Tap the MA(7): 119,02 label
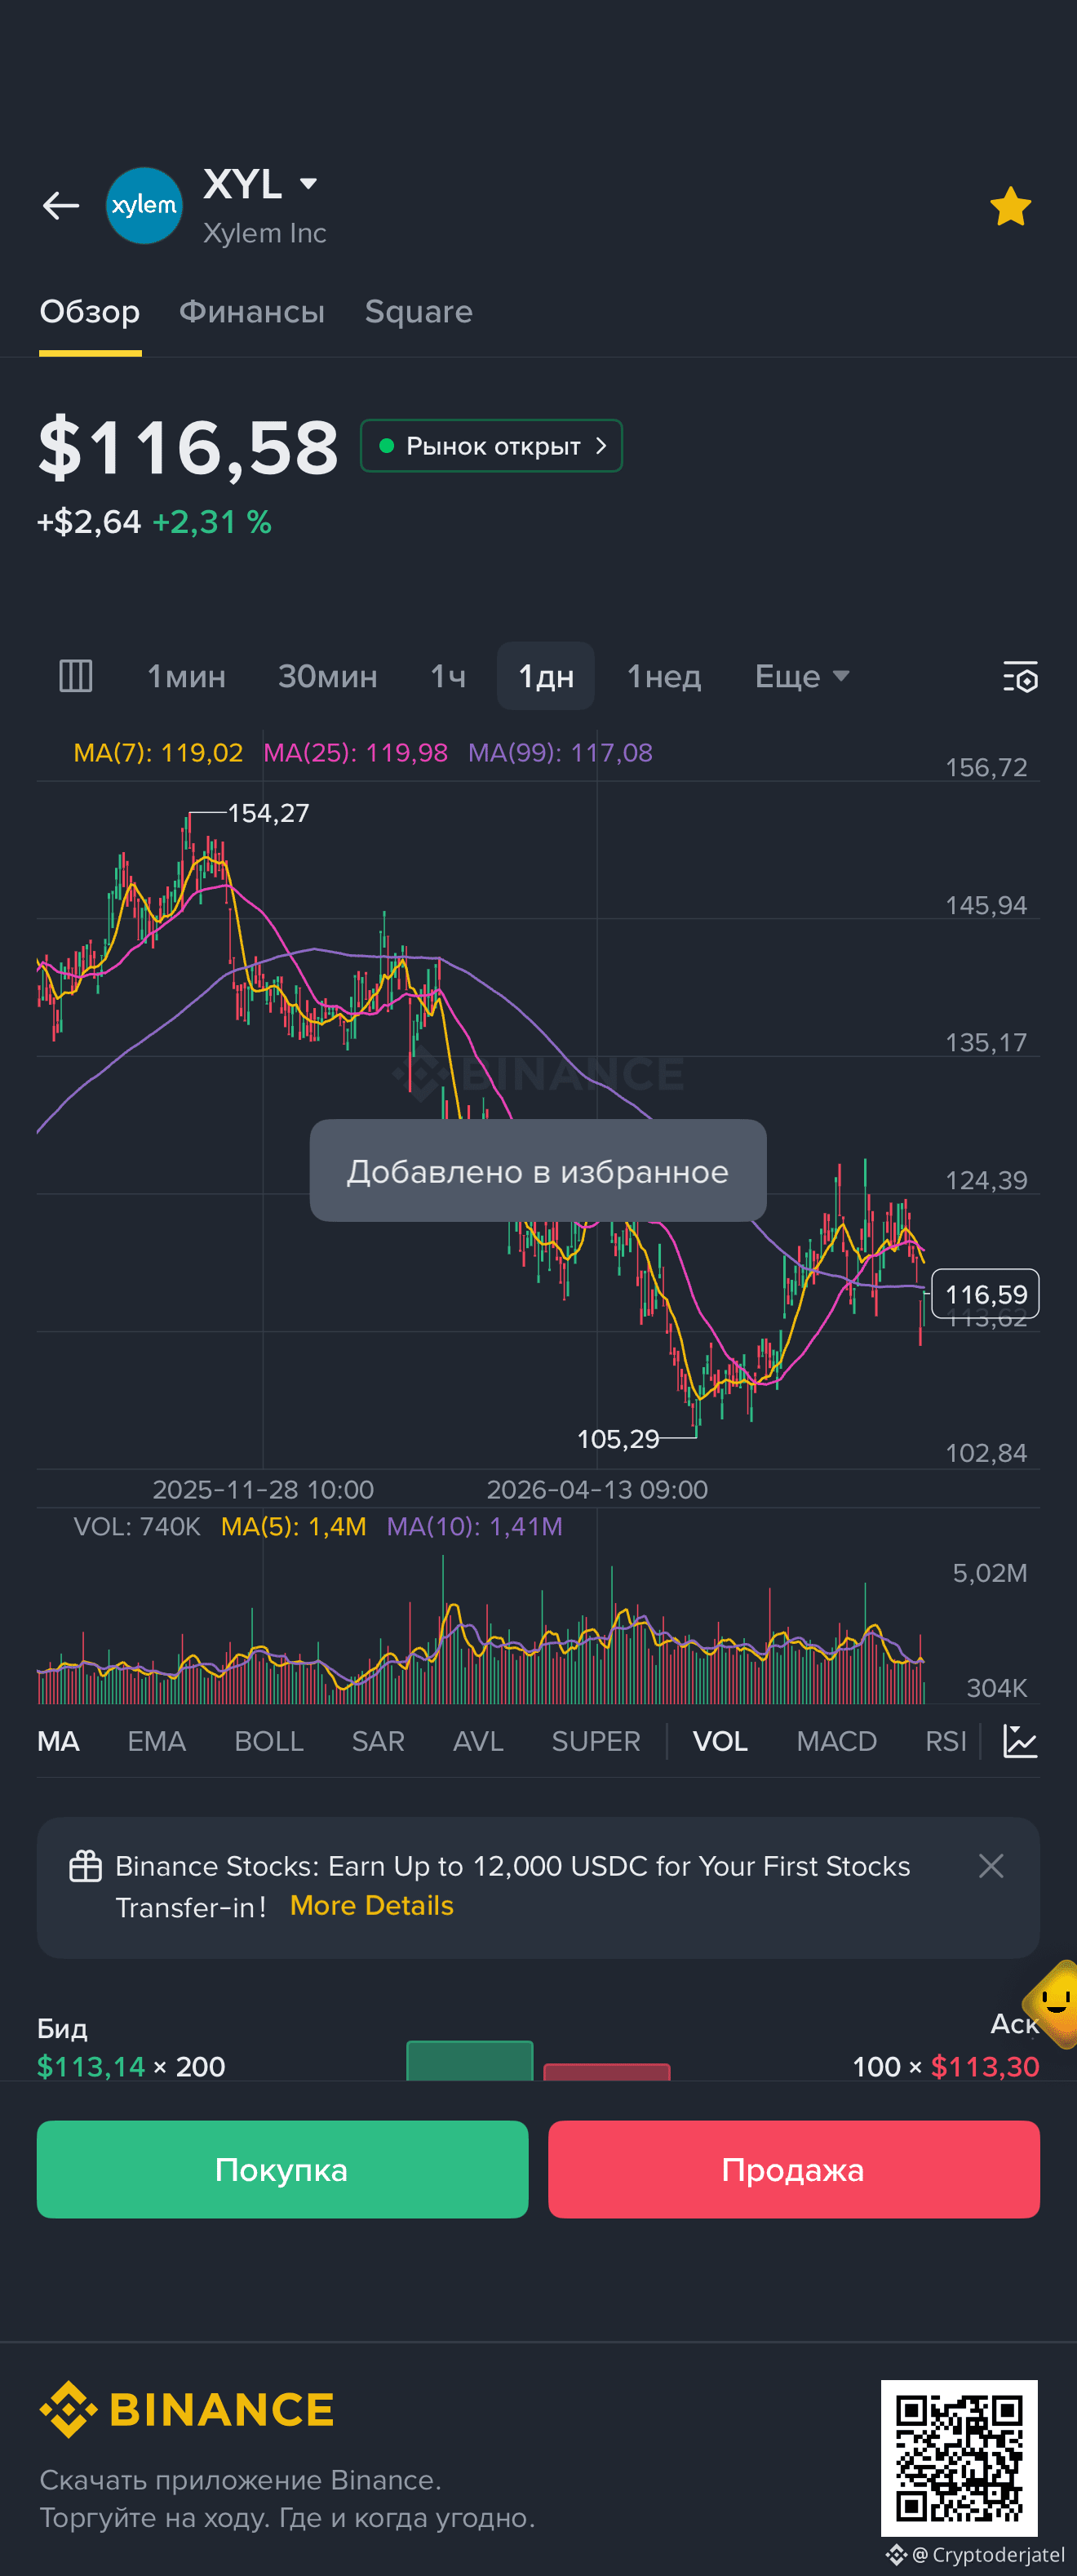The height and width of the screenshot is (2576, 1077). (158, 753)
